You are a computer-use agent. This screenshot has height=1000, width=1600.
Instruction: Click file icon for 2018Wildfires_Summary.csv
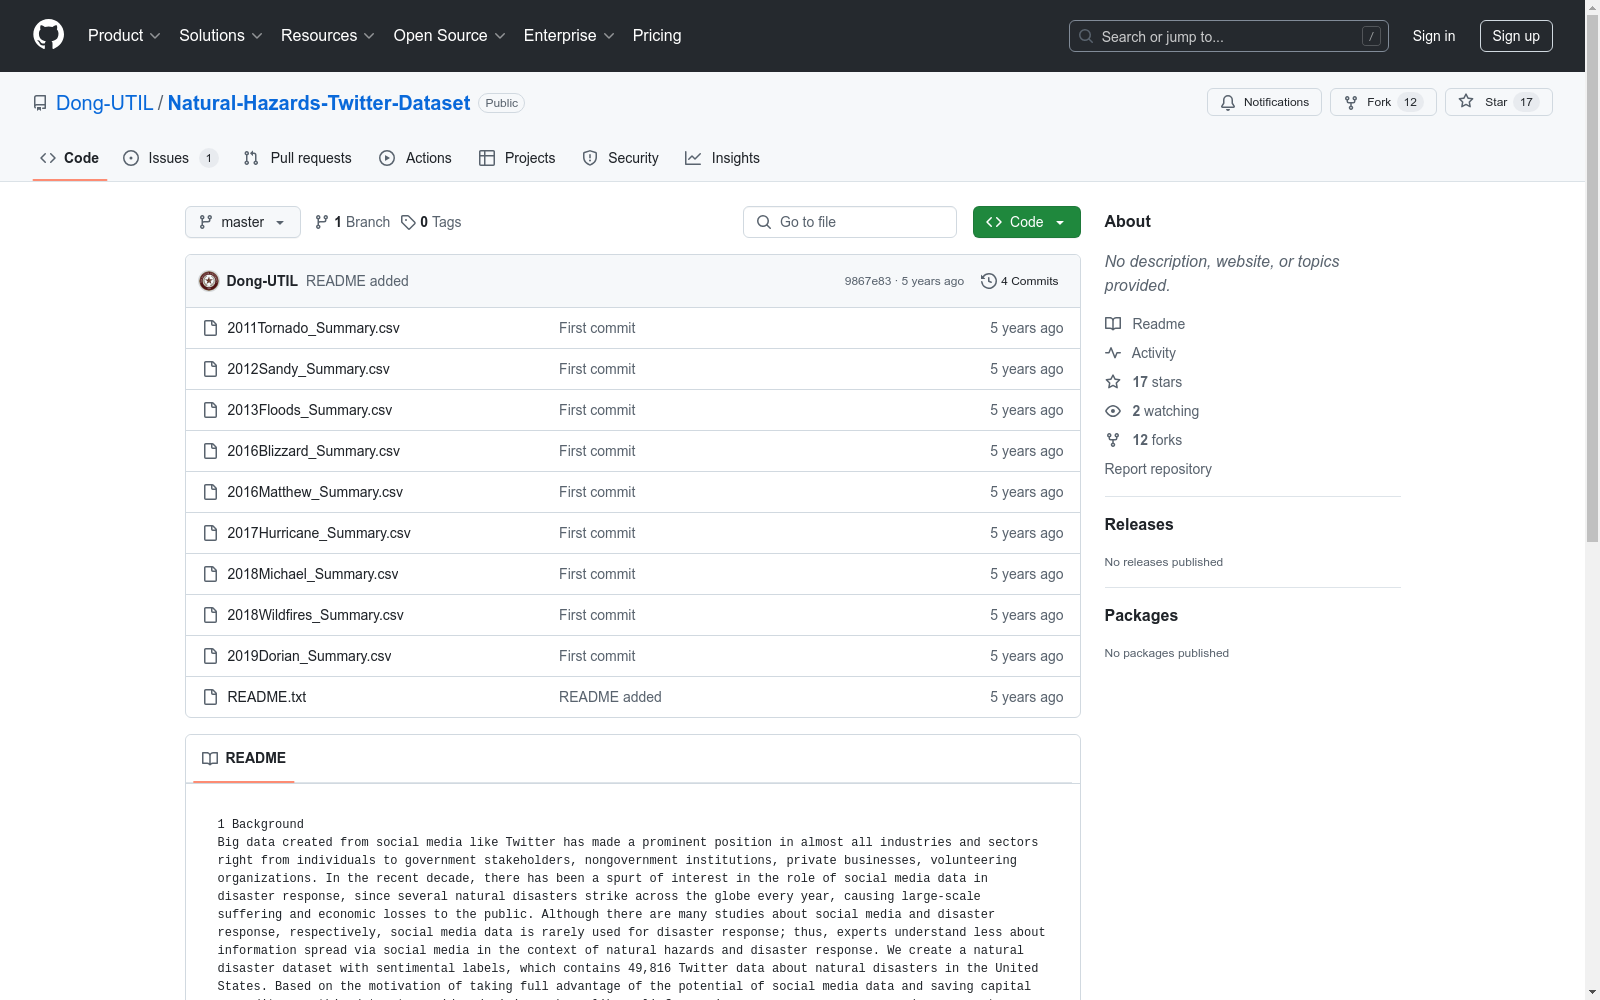tap(210, 615)
